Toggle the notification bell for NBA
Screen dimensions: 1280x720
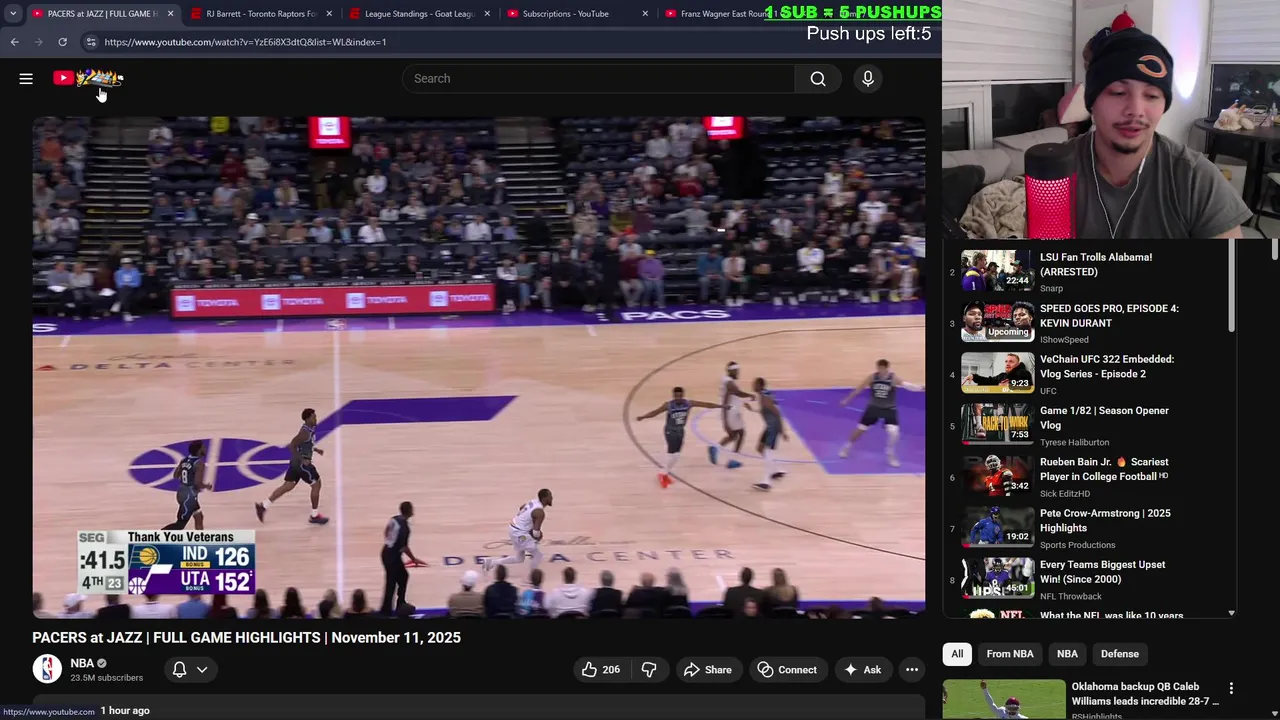click(x=180, y=670)
